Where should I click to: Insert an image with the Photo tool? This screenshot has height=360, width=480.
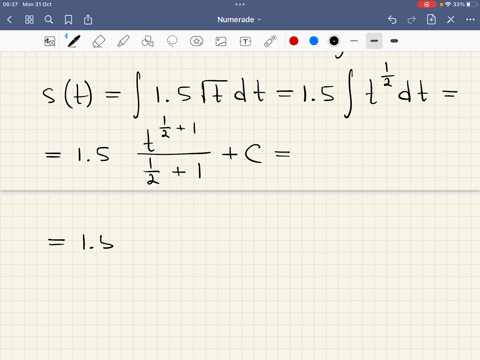coord(221,41)
